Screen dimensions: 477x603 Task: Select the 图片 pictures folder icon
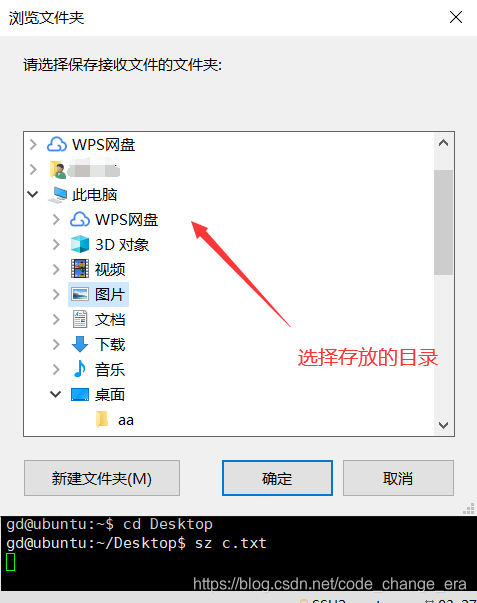pyautogui.click(x=80, y=294)
